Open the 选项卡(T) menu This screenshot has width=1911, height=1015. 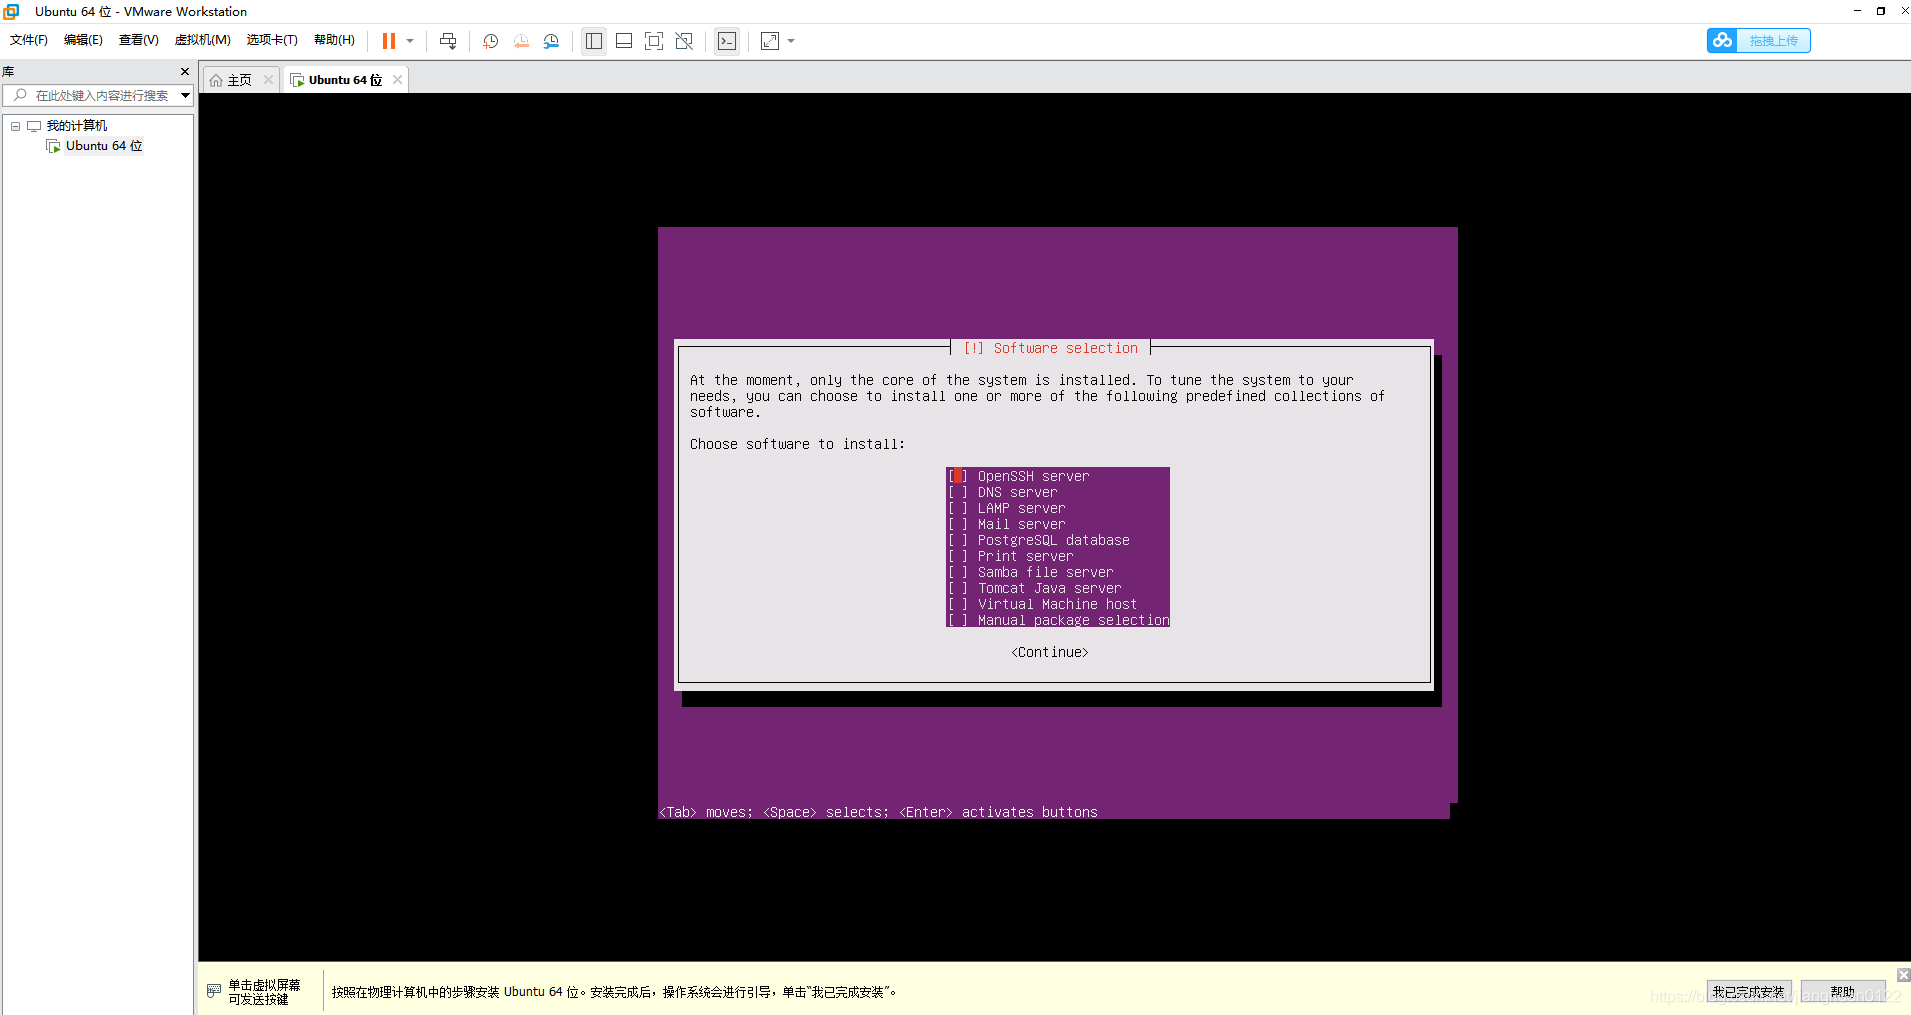pyautogui.click(x=272, y=40)
